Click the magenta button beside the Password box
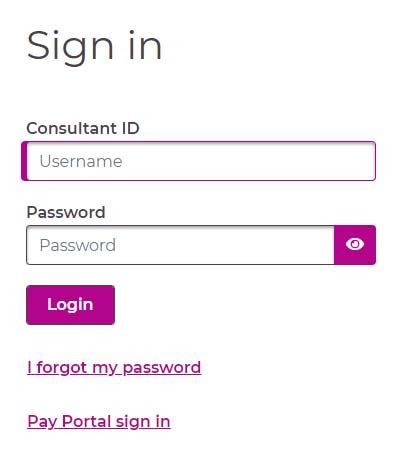This screenshot has width=402, height=454. click(355, 245)
